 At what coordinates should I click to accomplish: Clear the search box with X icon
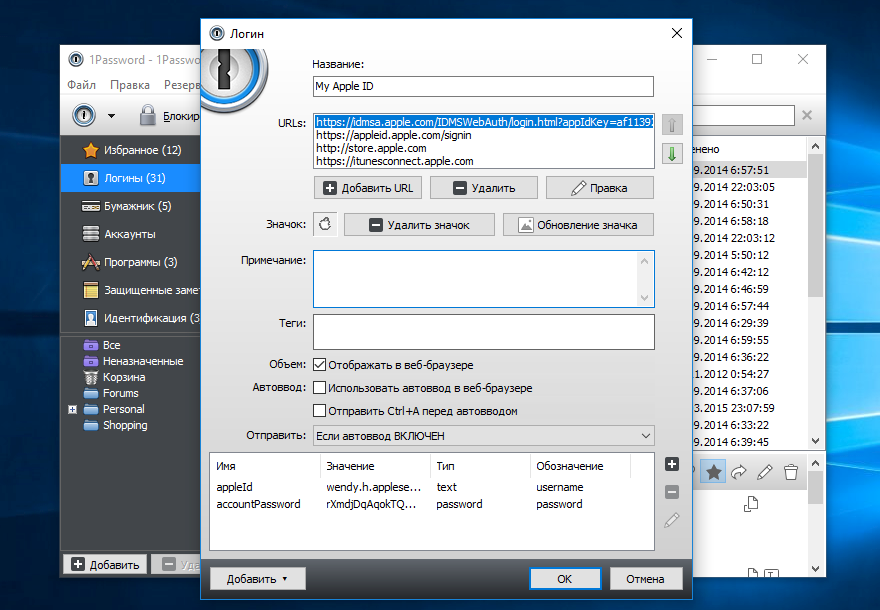(x=807, y=115)
